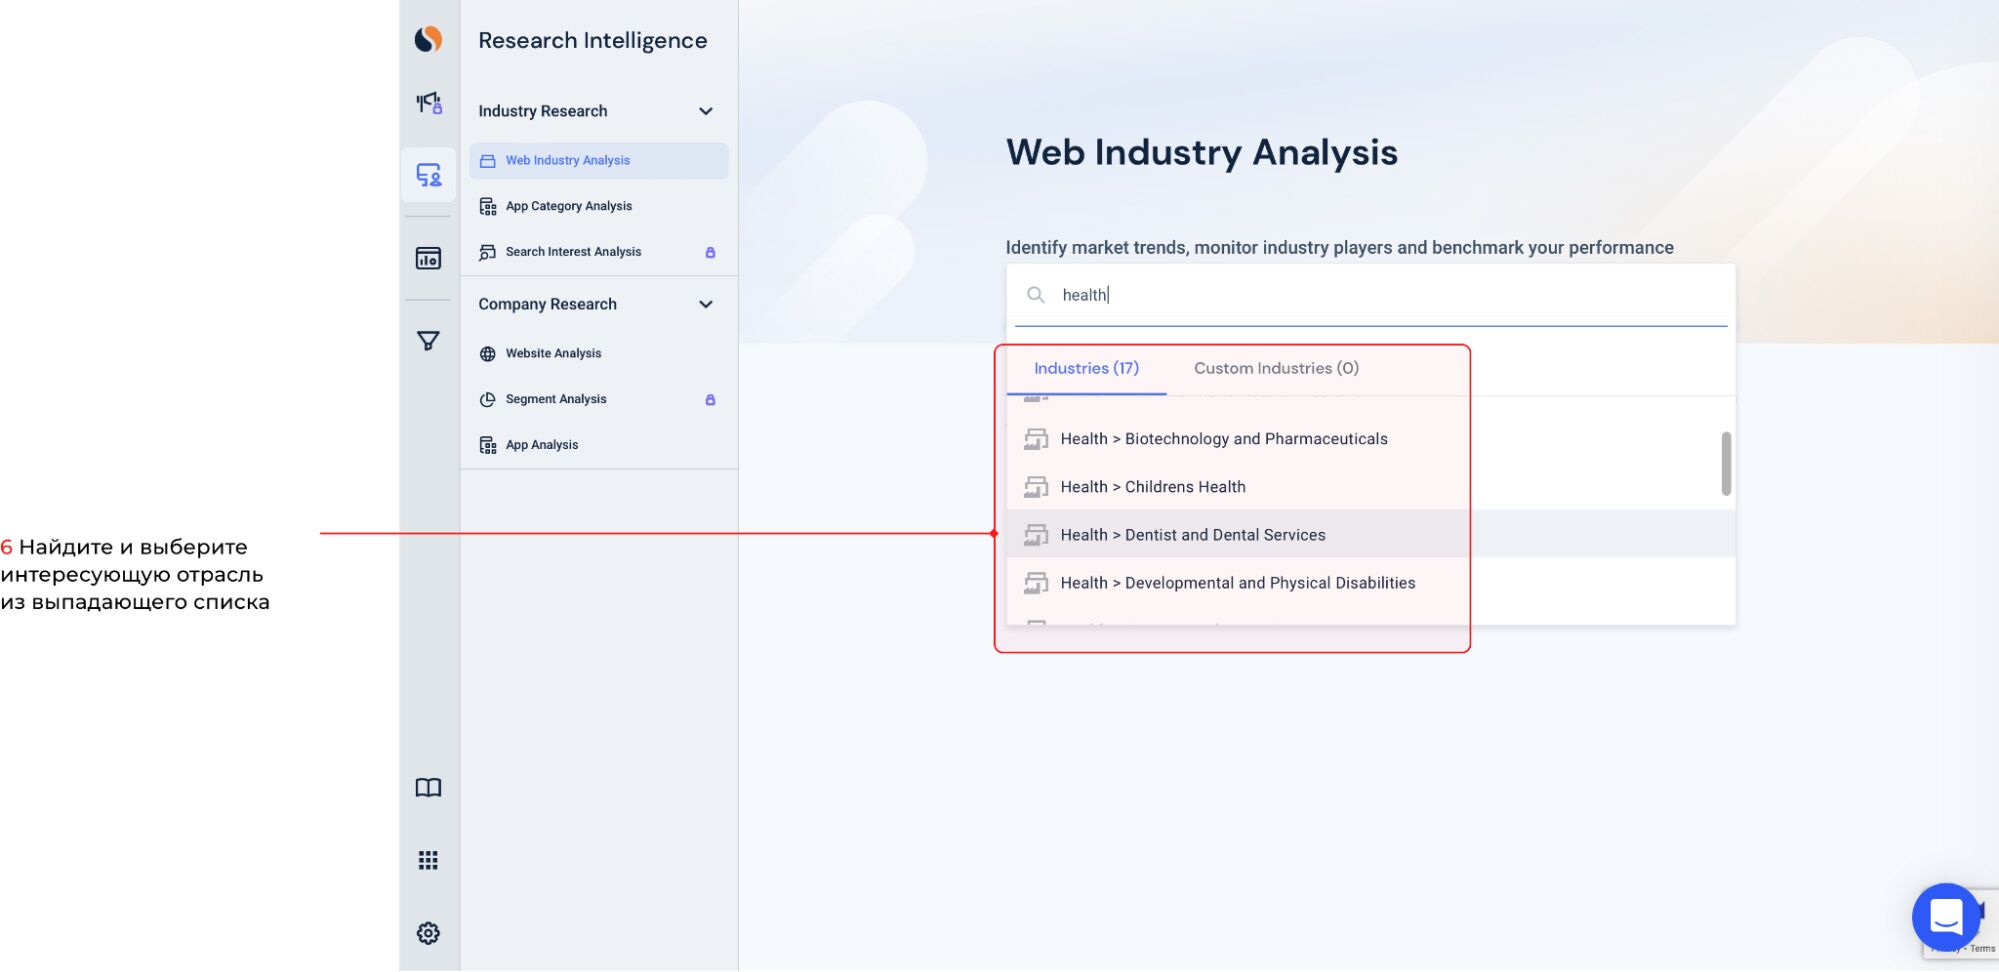Image resolution: width=1999 pixels, height=972 pixels.
Task: Open the locked Search Interest Analysis item
Action: click(x=573, y=252)
